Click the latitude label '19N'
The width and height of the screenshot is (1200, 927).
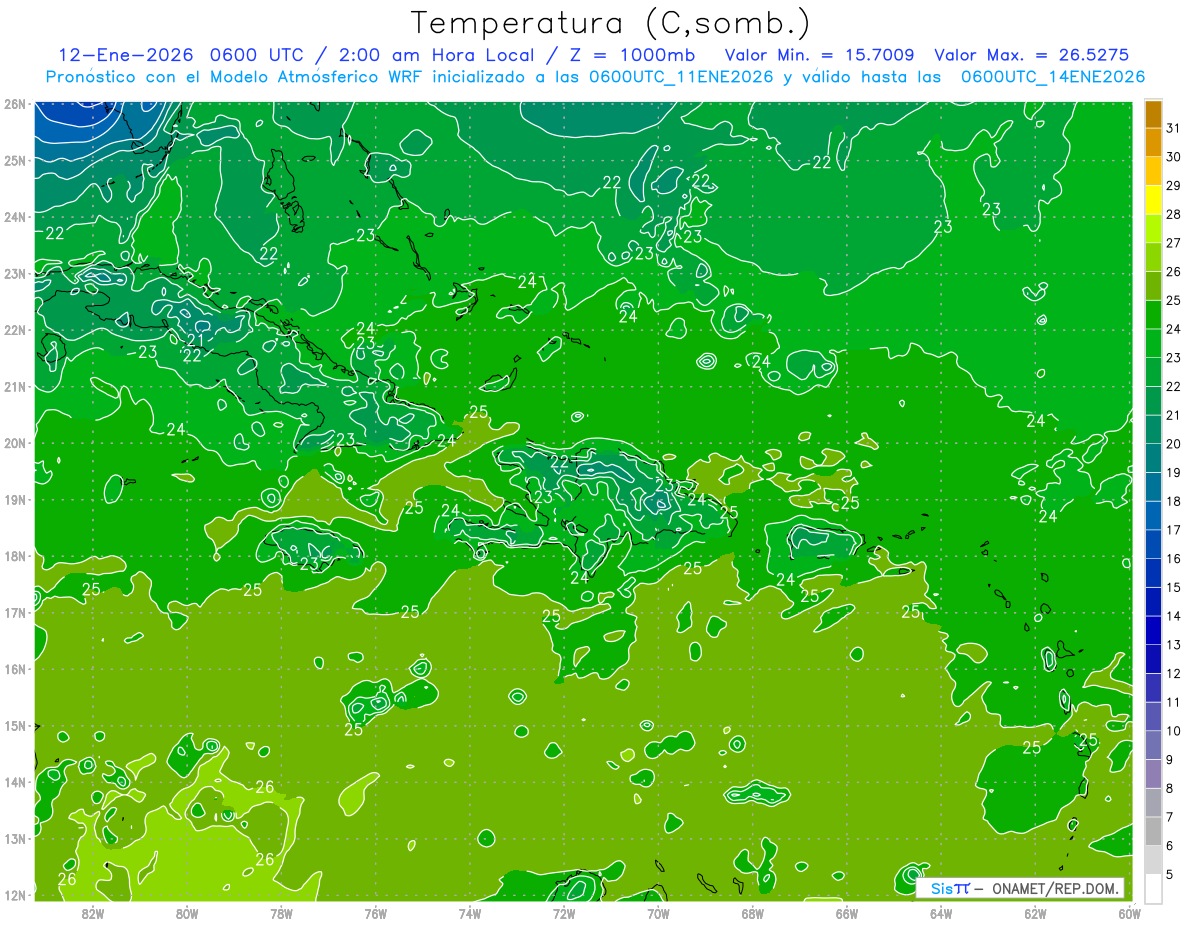(x=15, y=499)
